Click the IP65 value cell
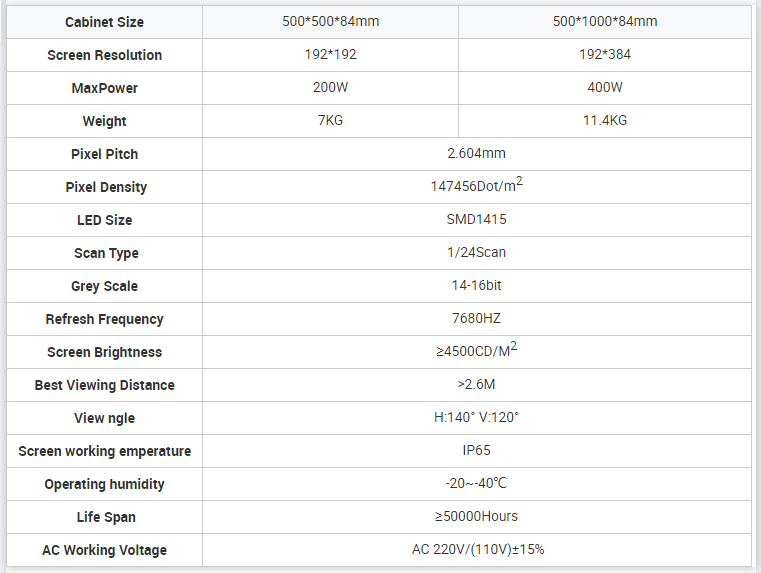761x573 pixels. [476, 451]
